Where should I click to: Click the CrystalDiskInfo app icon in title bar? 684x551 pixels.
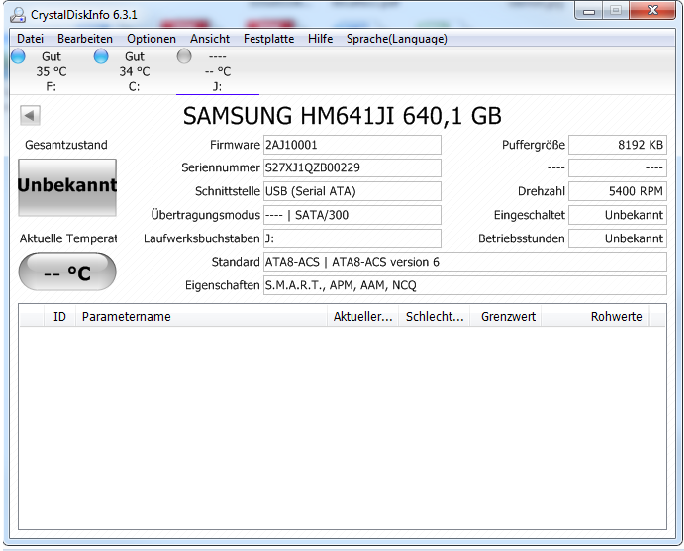coord(18,15)
